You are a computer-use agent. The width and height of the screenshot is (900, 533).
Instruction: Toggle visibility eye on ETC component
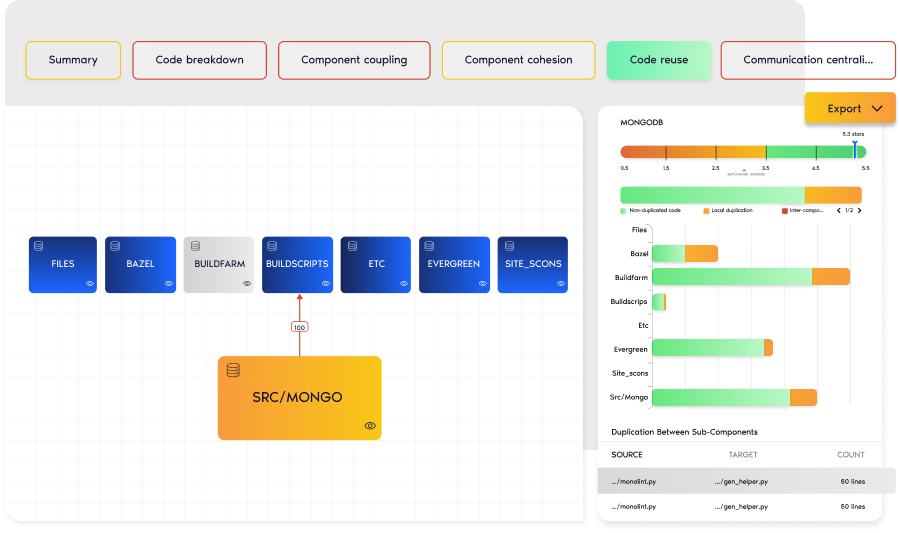pos(404,283)
